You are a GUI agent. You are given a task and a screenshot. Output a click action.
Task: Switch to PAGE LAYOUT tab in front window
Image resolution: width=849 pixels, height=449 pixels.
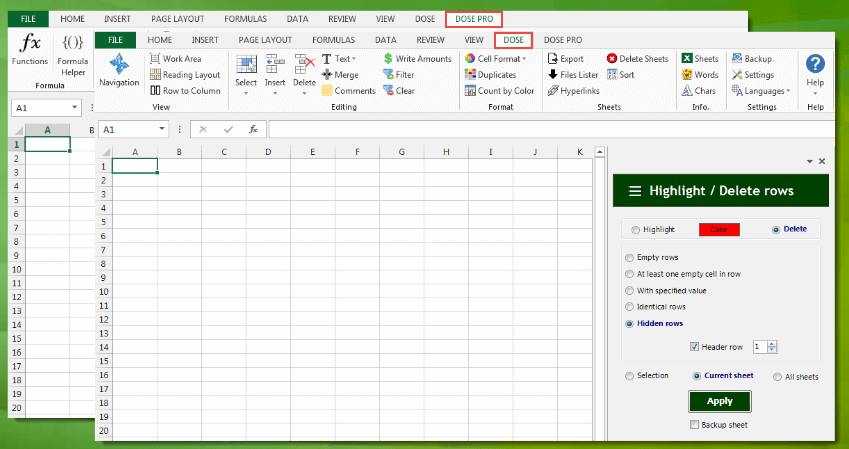[265, 40]
